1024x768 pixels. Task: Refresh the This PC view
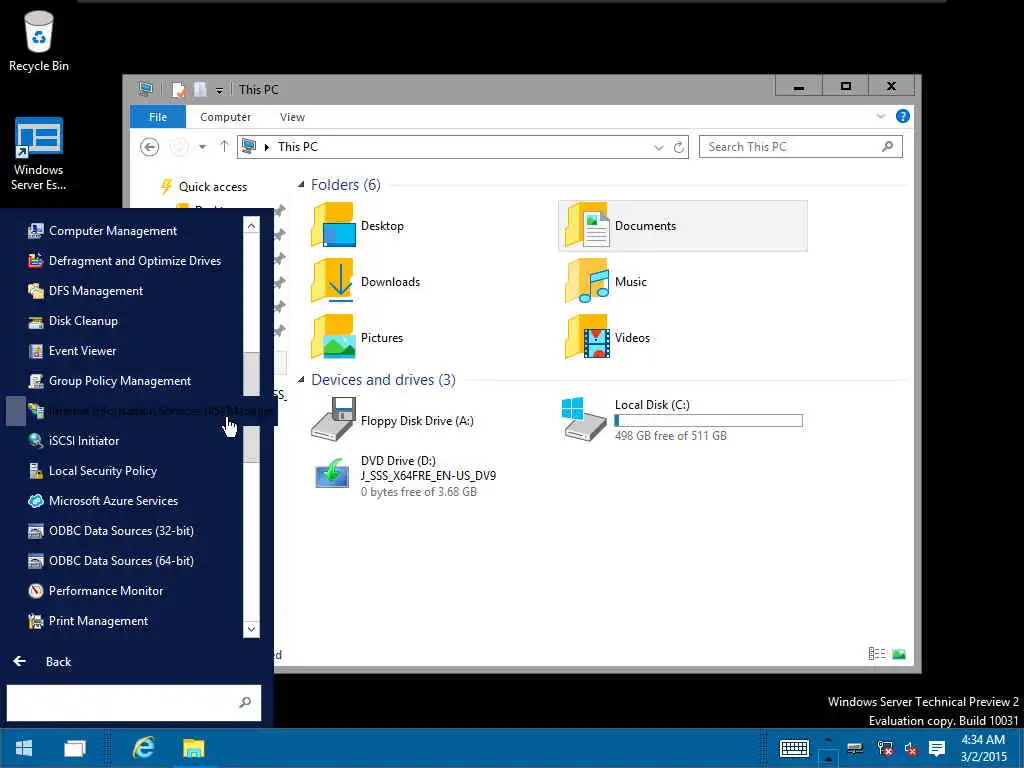click(x=679, y=148)
